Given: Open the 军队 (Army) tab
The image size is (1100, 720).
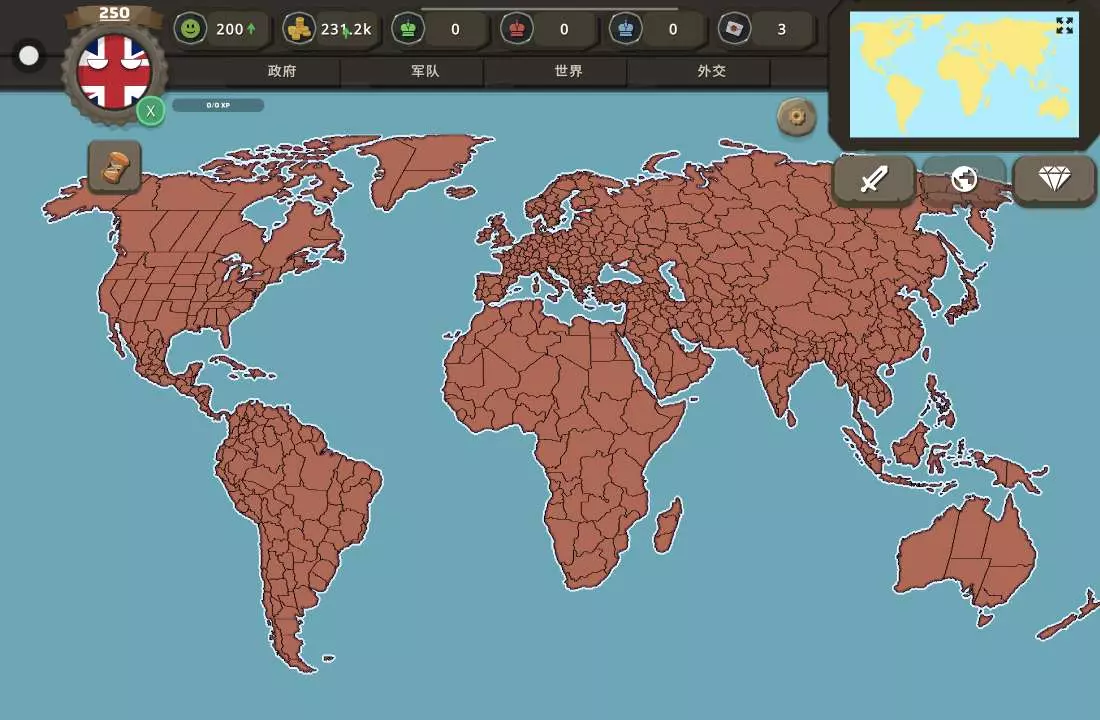Looking at the screenshot, I should click(x=425, y=72).
